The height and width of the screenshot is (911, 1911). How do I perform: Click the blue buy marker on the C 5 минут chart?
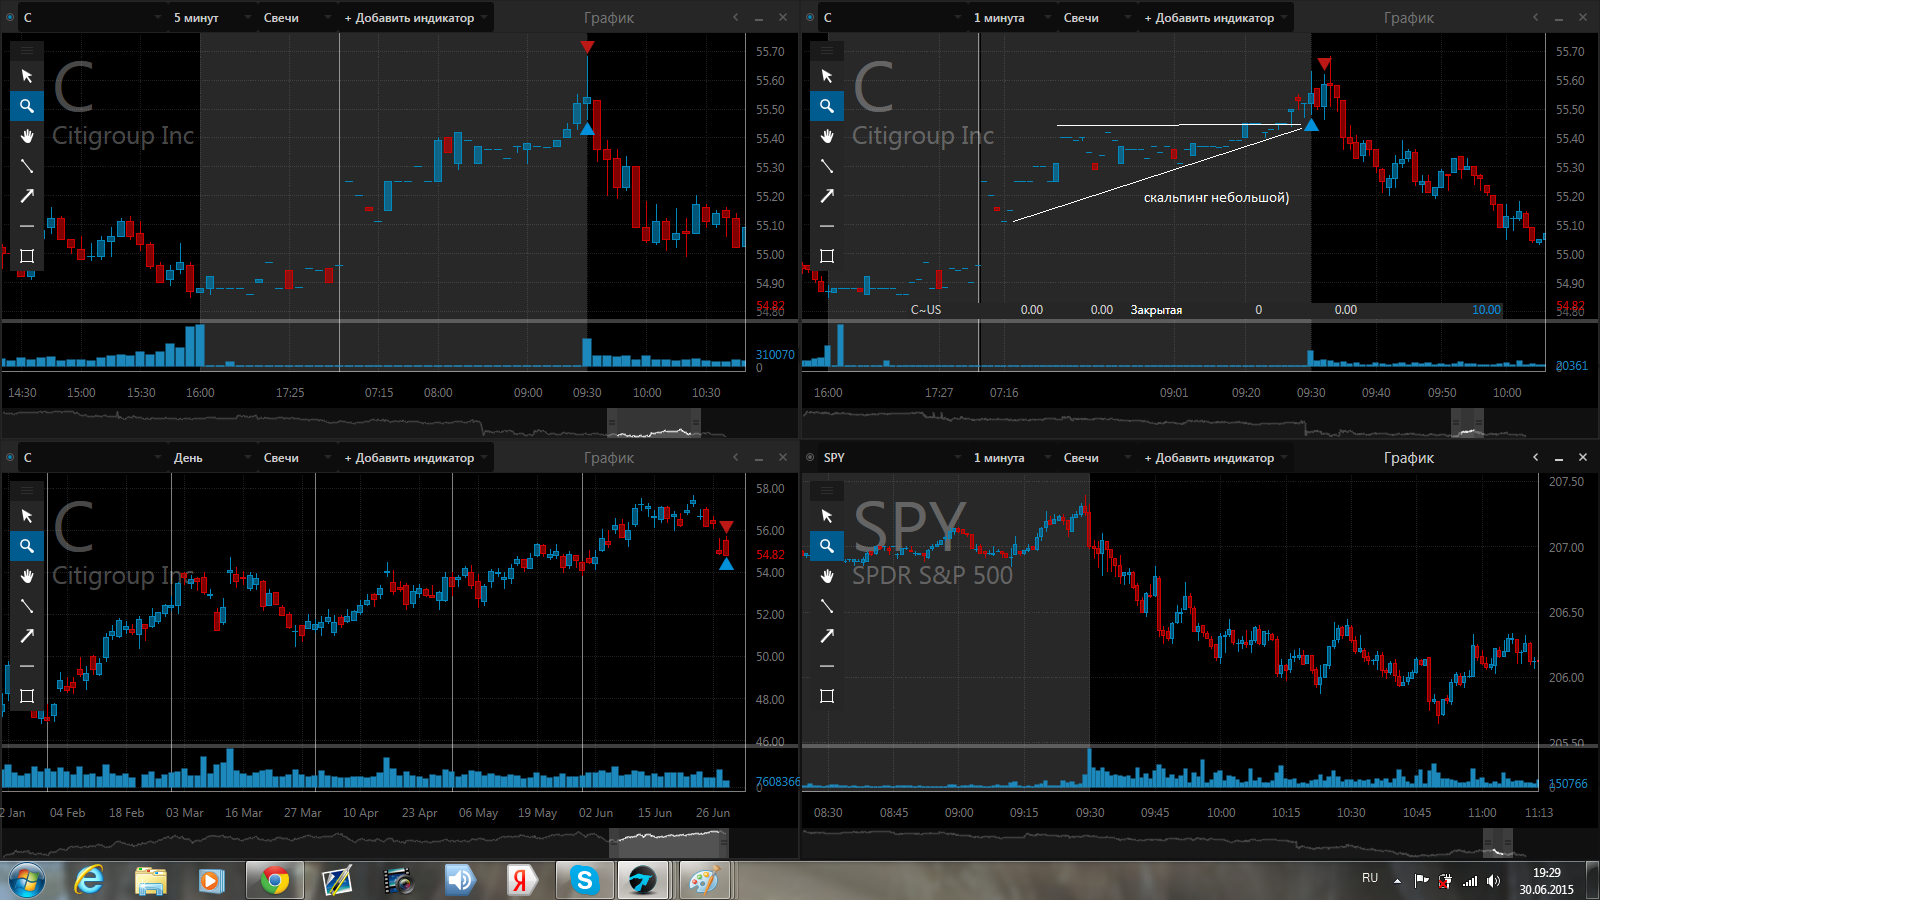coord(587,129)
